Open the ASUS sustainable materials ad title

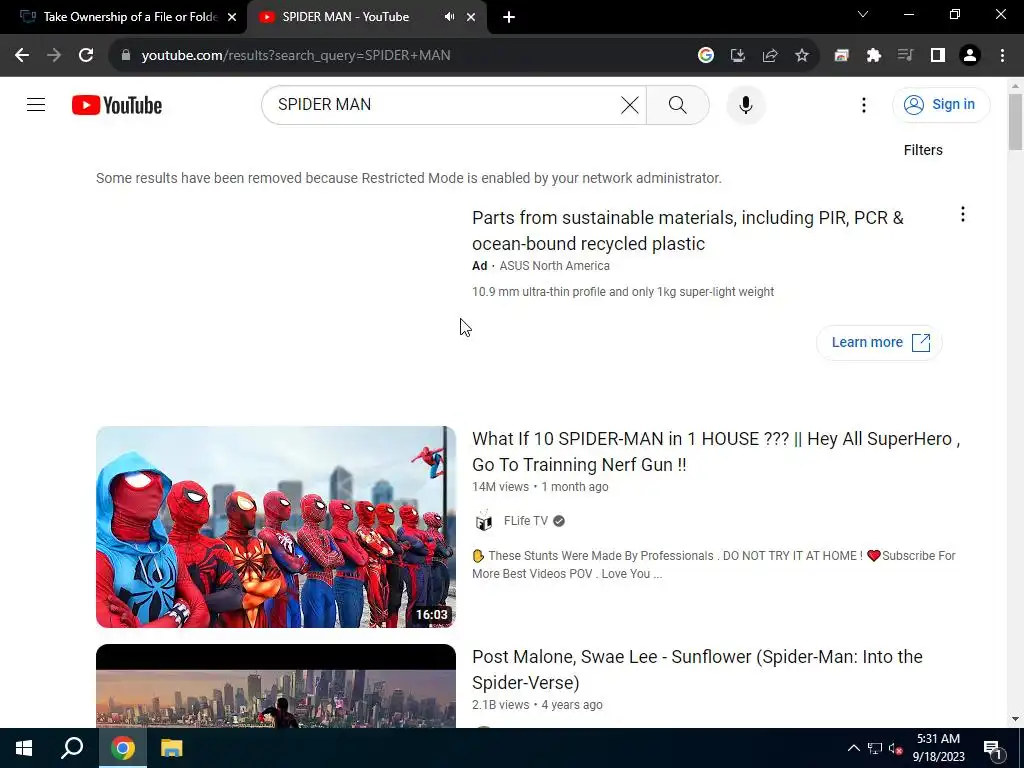[x=688, y=231]
